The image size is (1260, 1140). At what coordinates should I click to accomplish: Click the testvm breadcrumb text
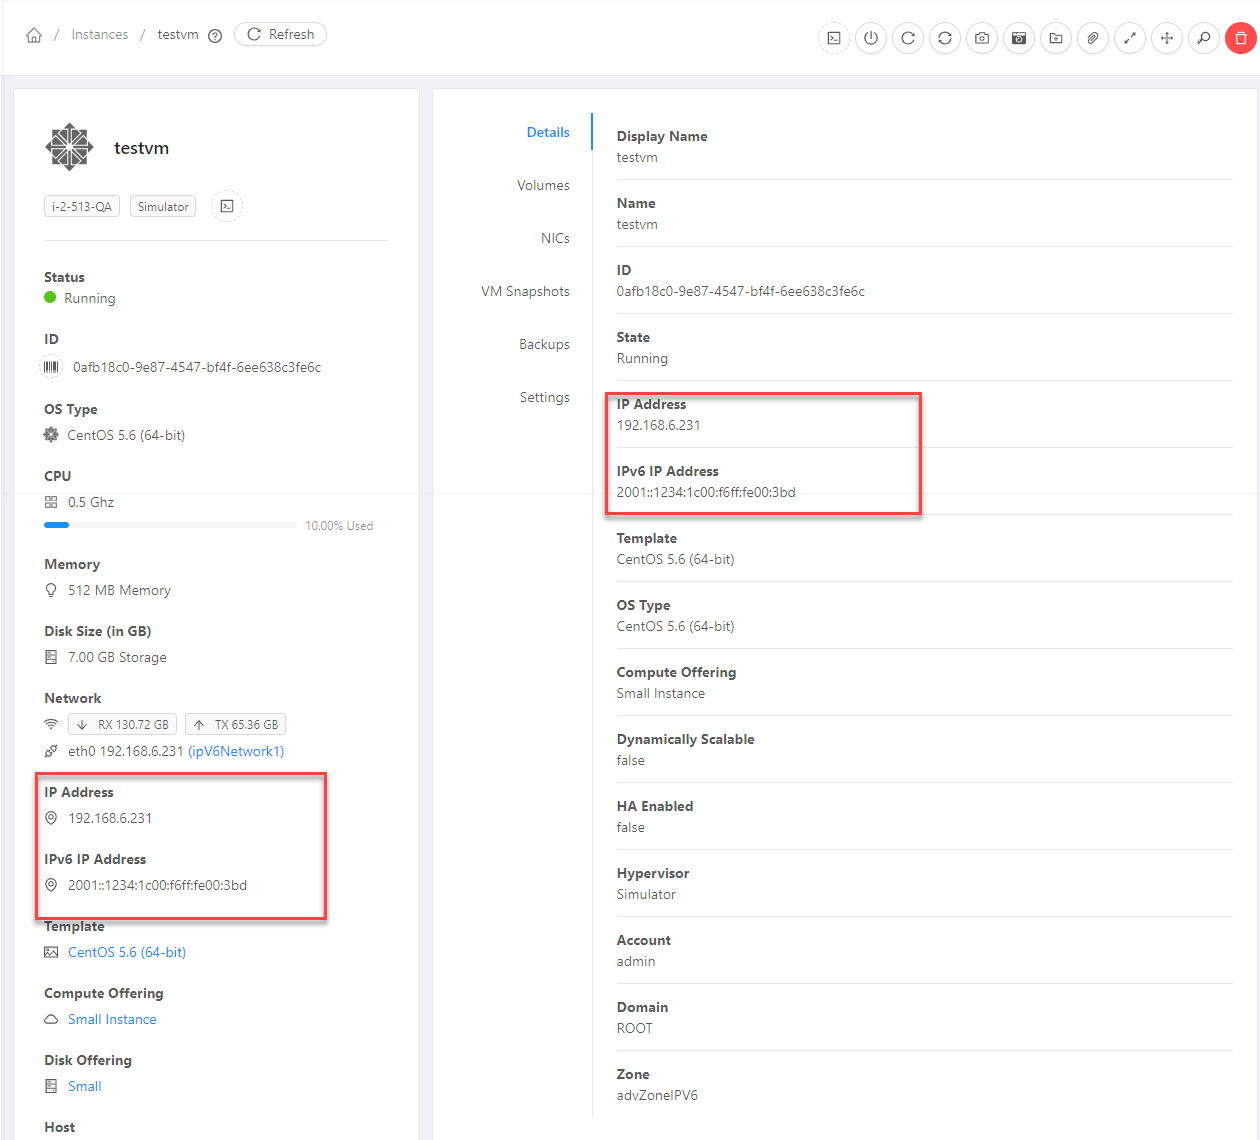tap(178, 34)
